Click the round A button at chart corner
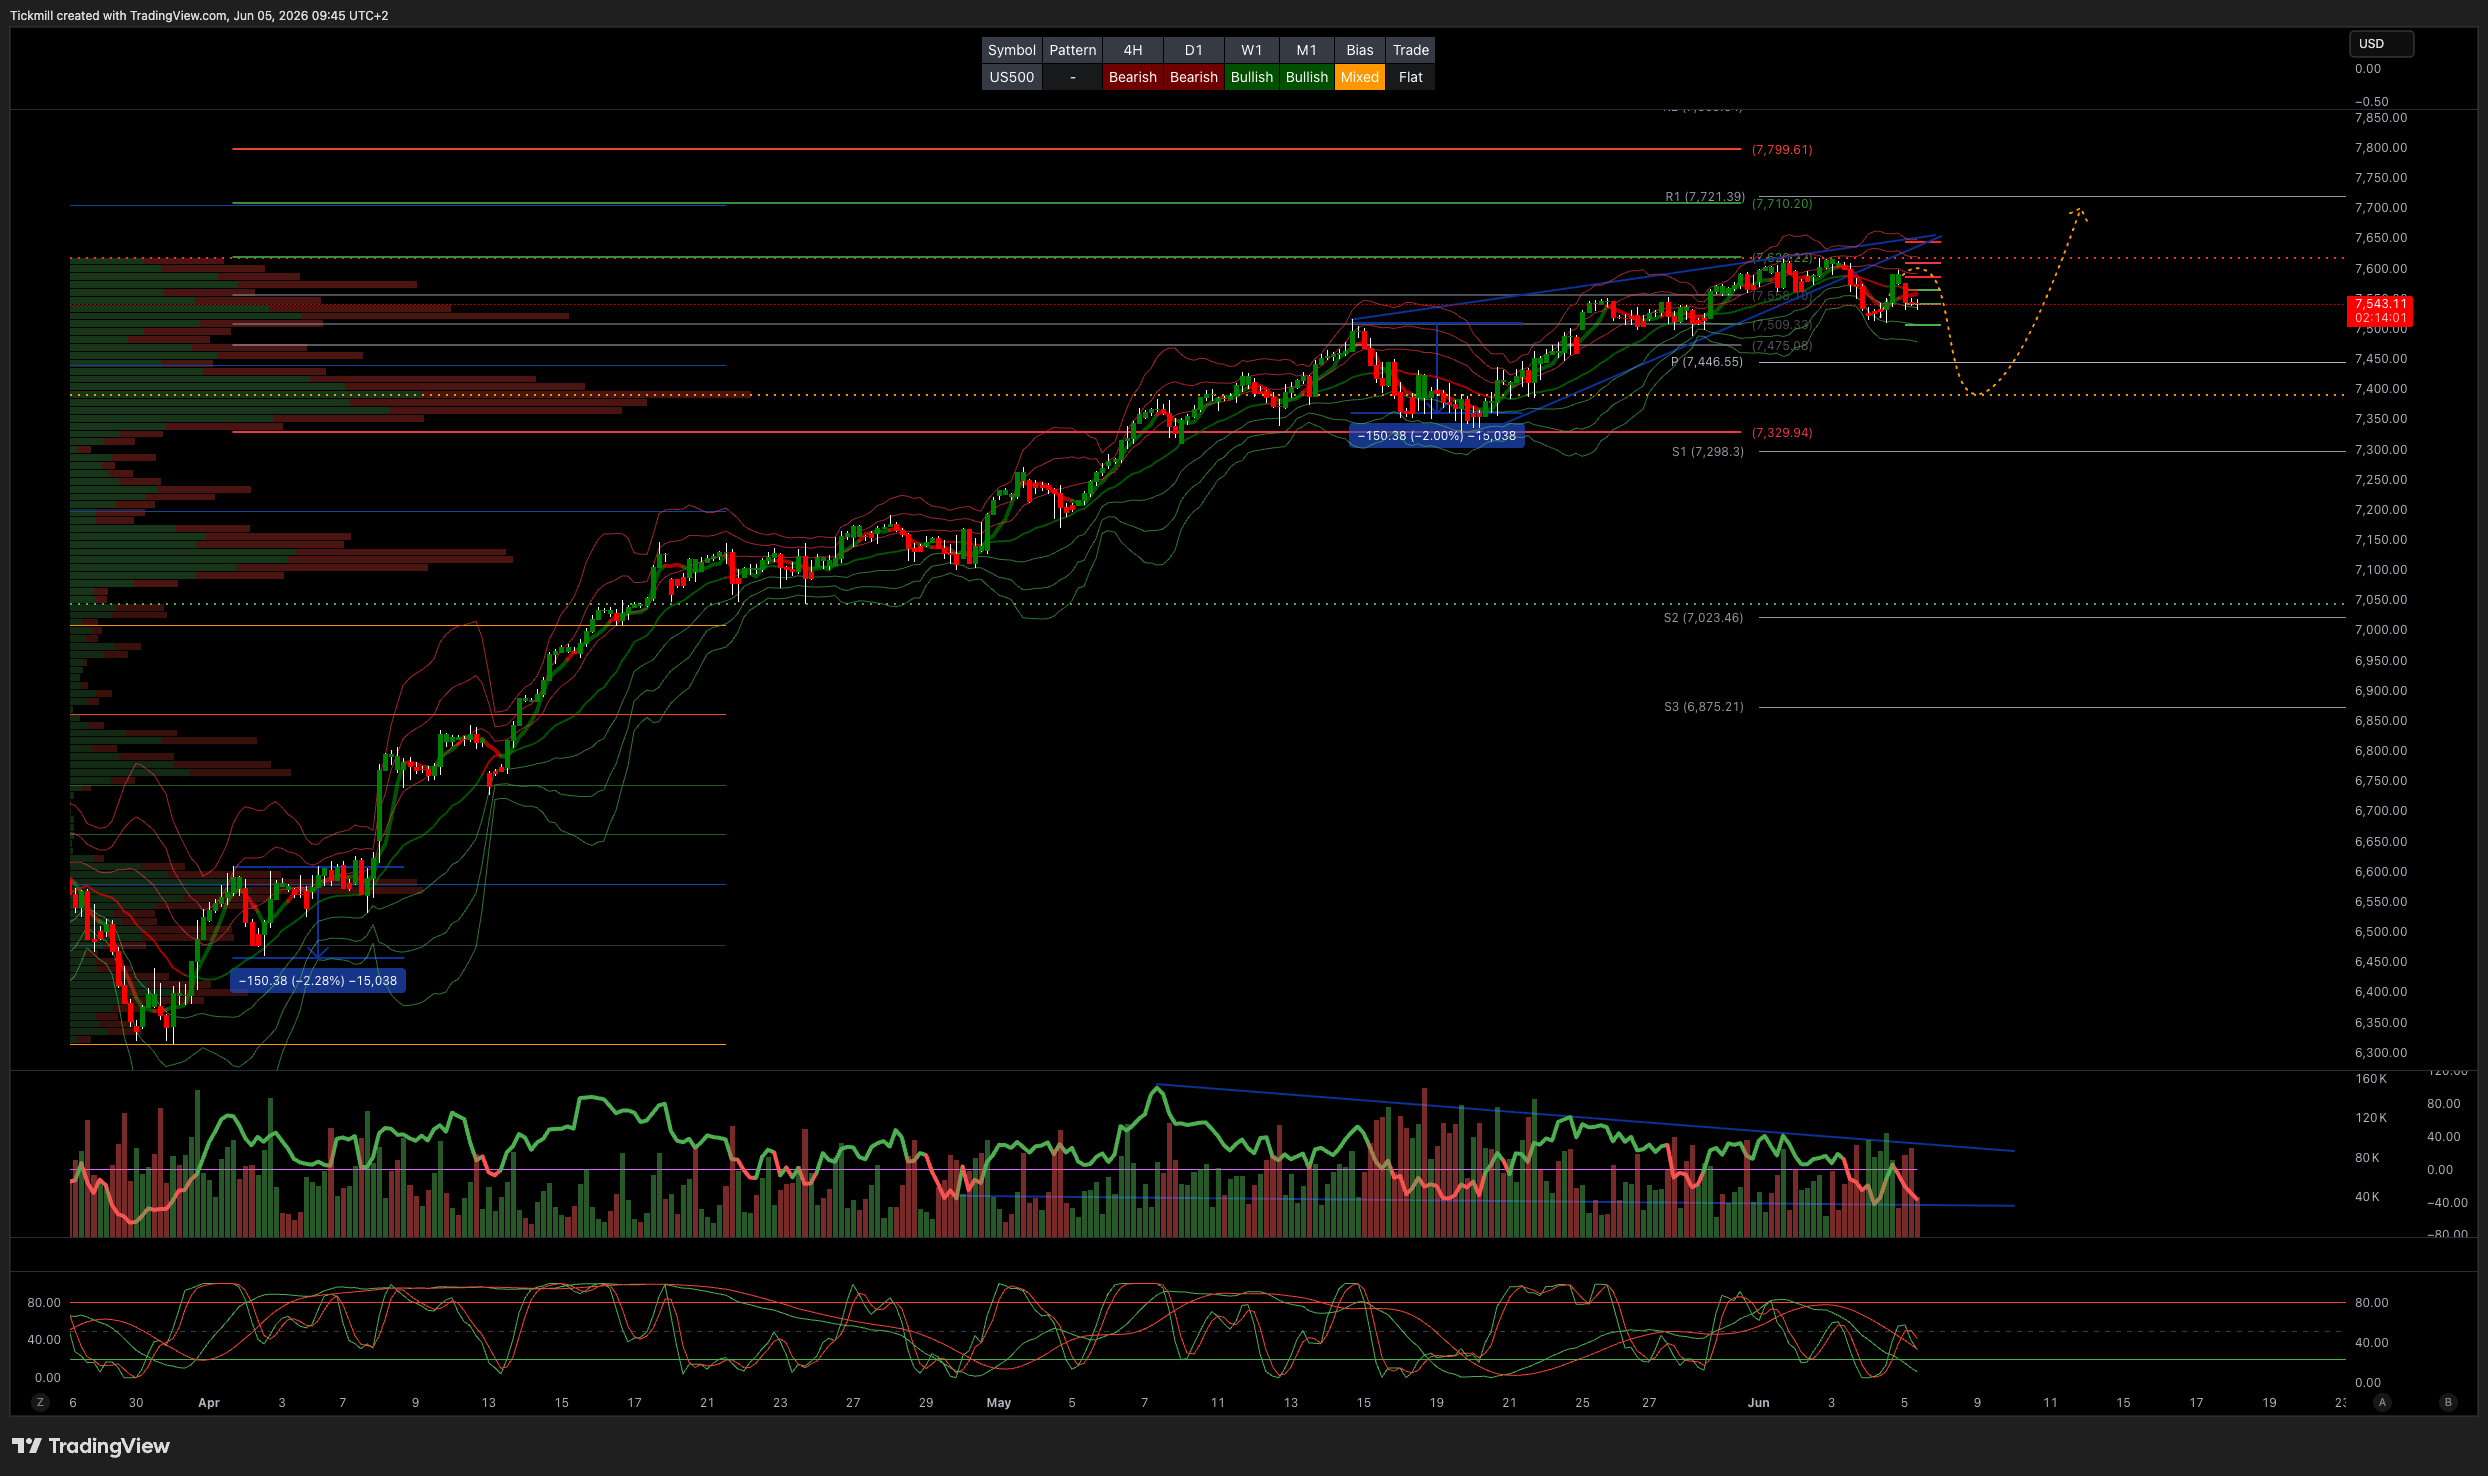 tap(2382, 1402)
